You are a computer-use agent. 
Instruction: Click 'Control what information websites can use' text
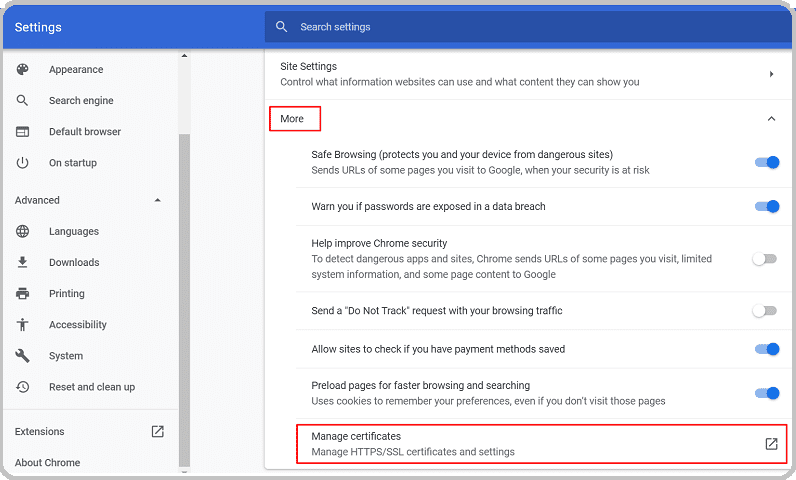(x=459, y=82)
